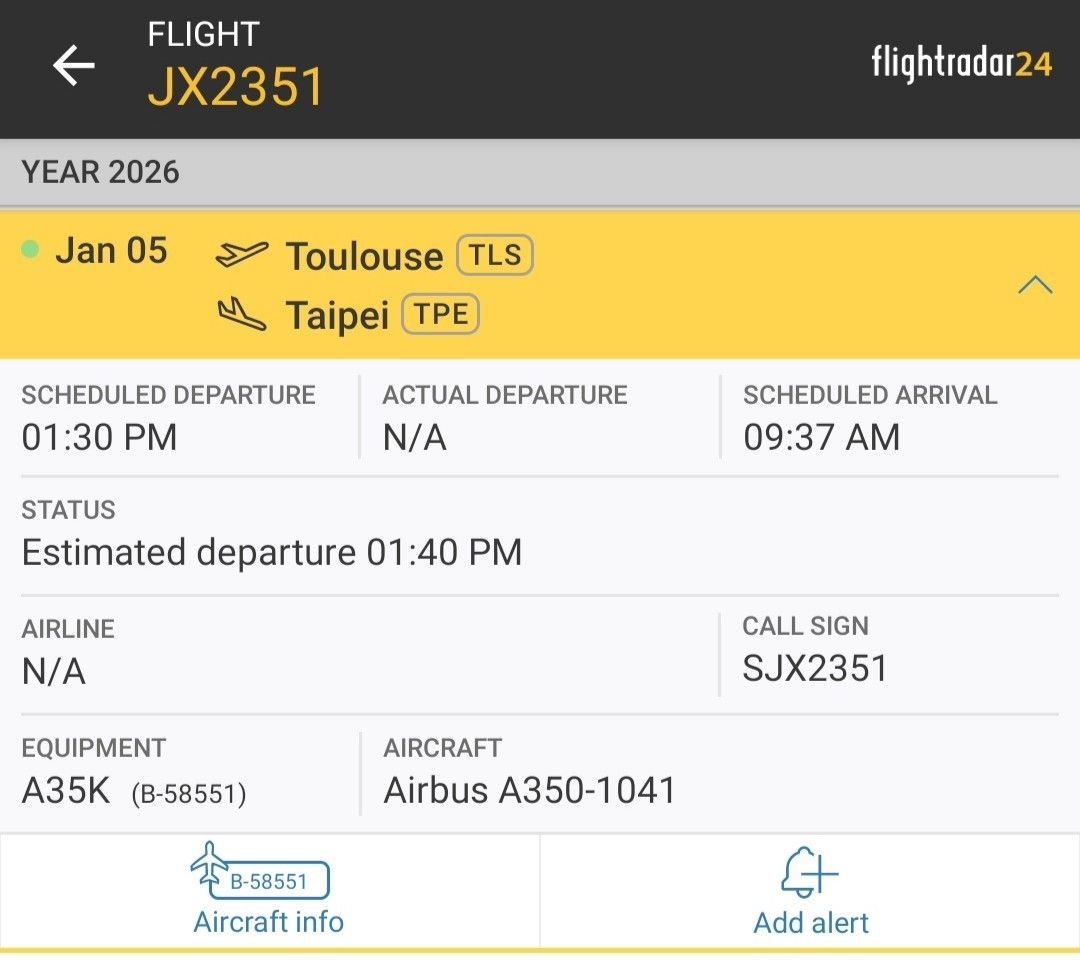The width and height of the screenshot is (1080, 974).
Task: Click the flightradar24 logo
Action: click(961, 64)
